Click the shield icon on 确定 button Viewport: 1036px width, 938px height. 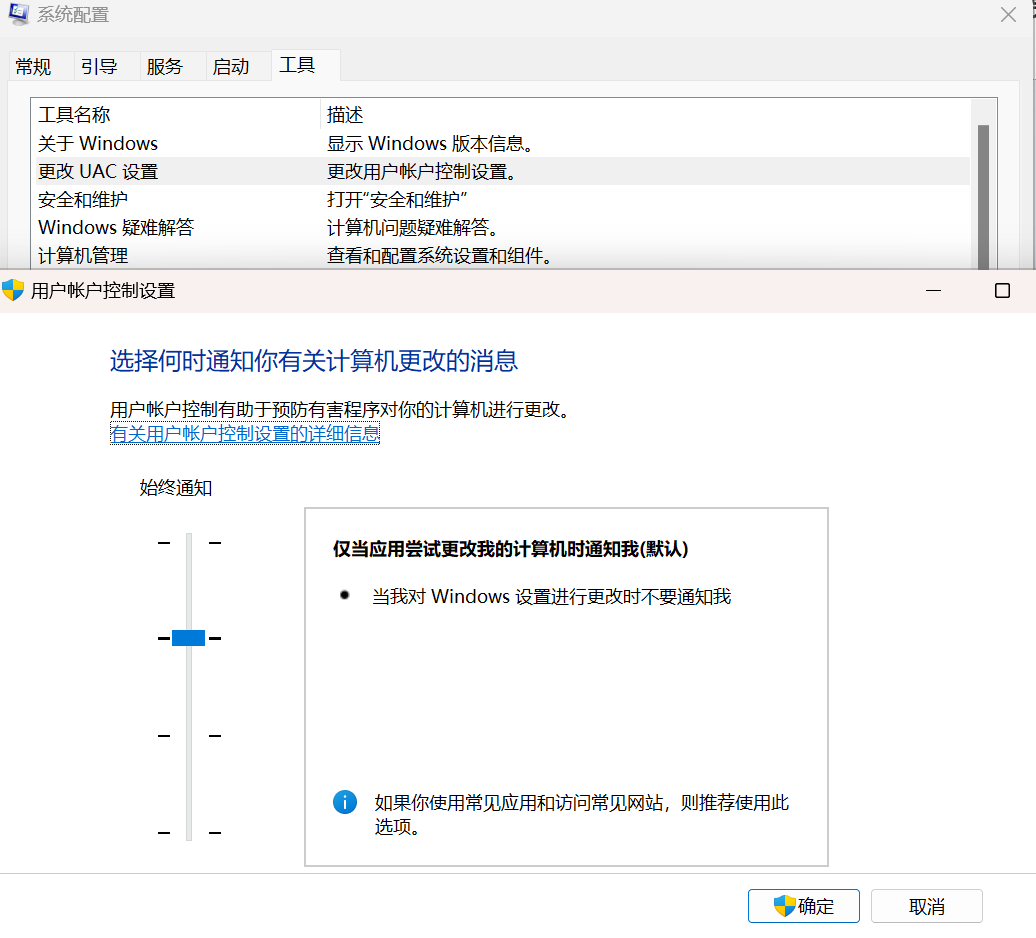click(785, 906)
